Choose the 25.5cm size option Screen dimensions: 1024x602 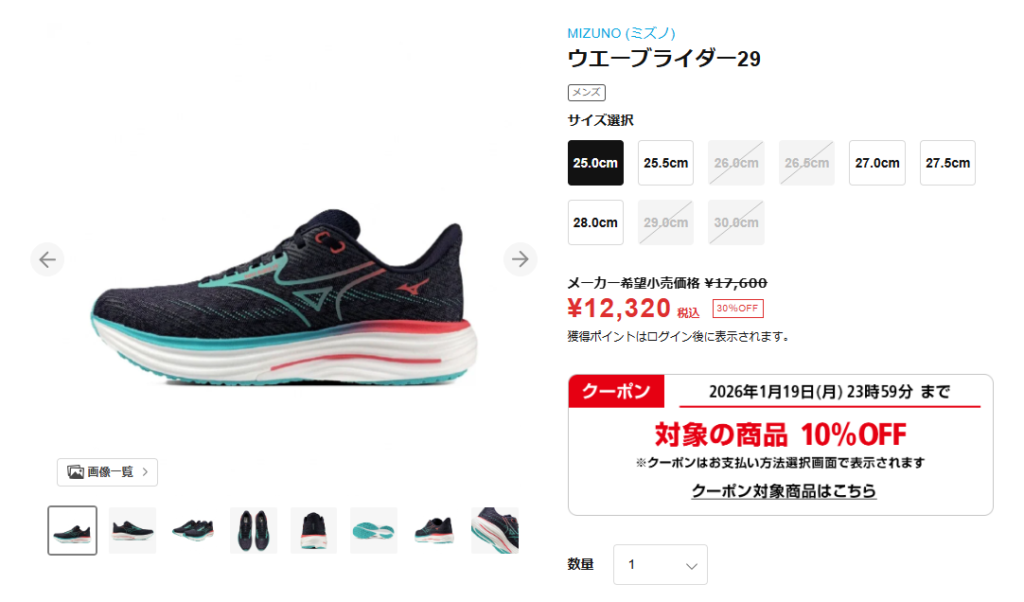tap(665, 163)
